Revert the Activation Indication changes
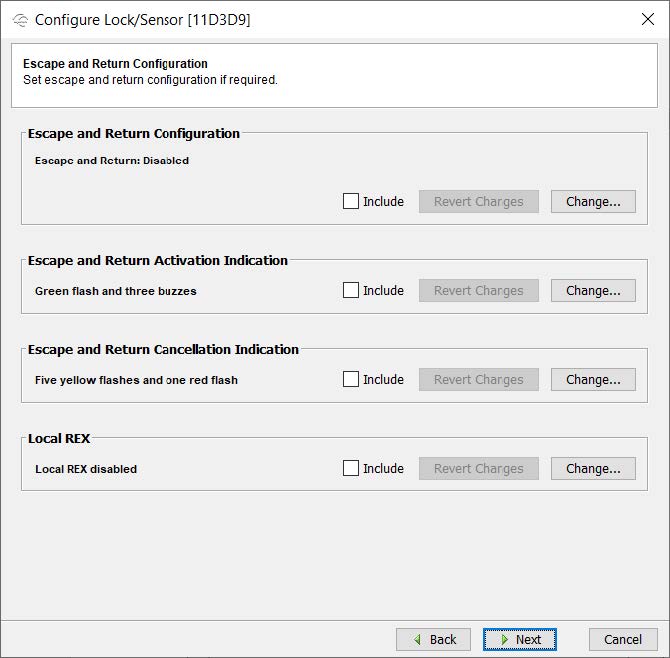The width and height of the screenshot is (670, 658). click(x=478, y=290)
